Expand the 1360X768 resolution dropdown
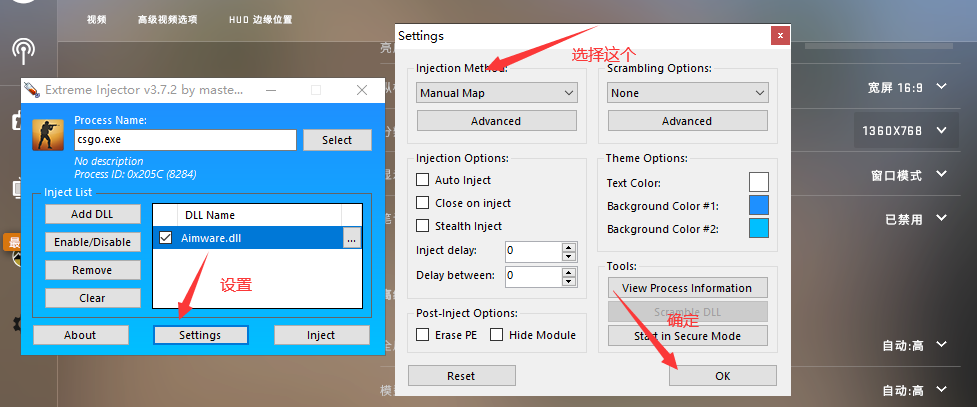 point(905,130)
